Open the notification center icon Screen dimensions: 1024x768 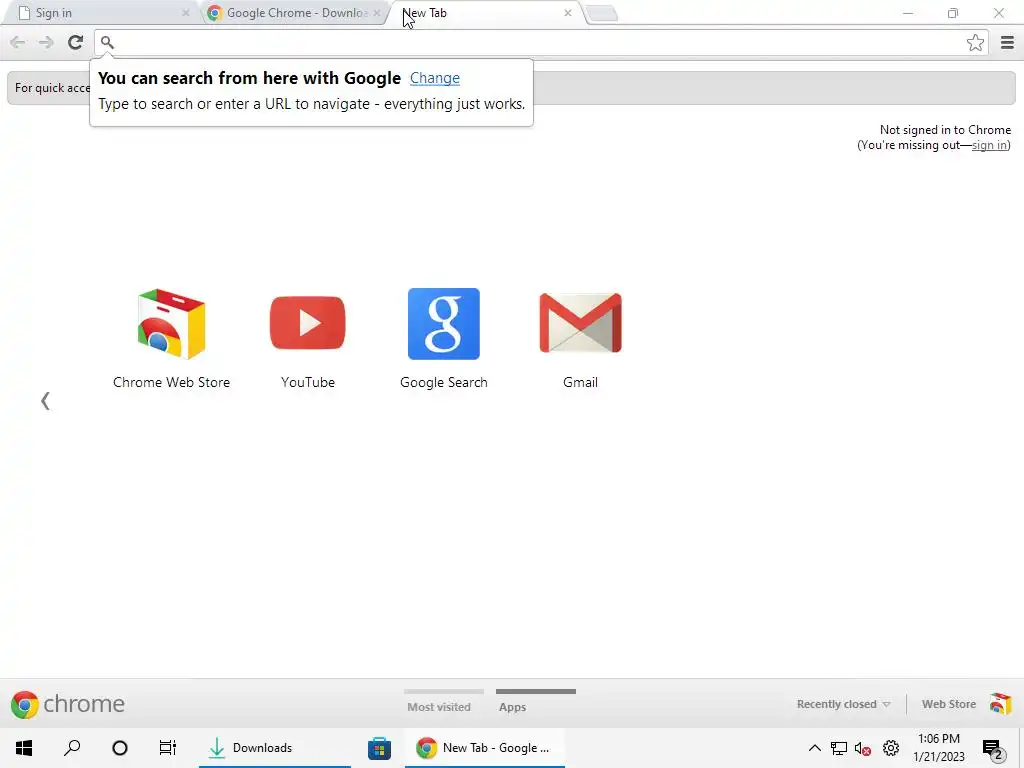click(x=992, y=749)
